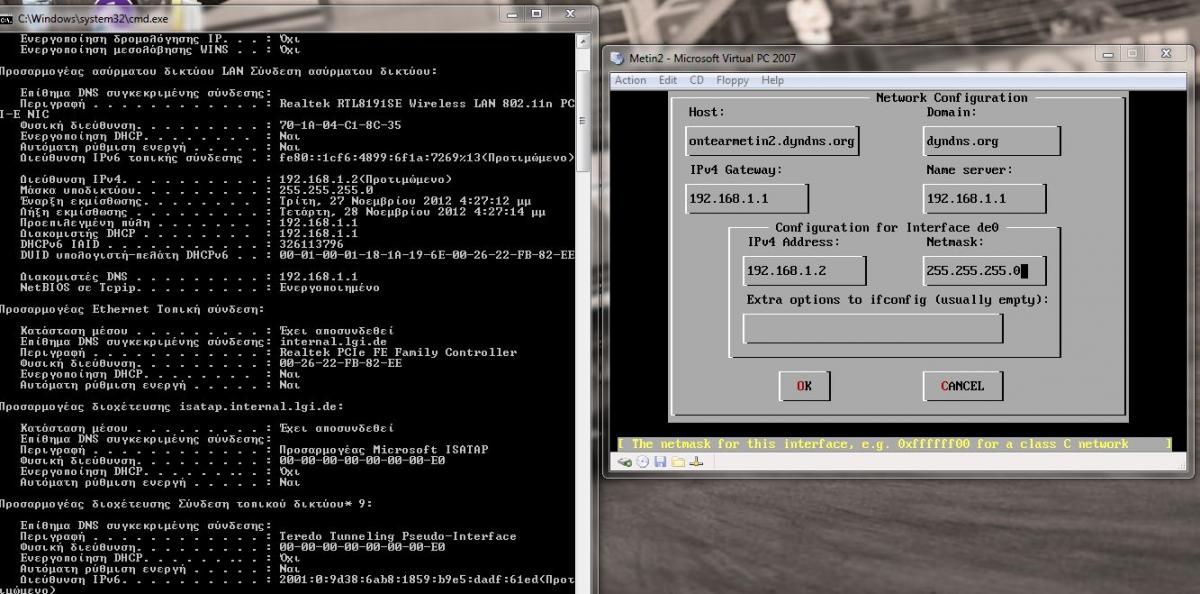Viewport: 1200px width, 594px height.
Task: Open the Edit menu in Virtual PC
Action: click(668, 80)
